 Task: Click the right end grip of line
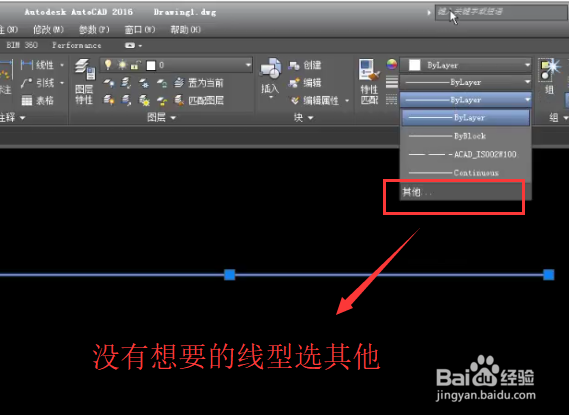(x=549, y=275)
